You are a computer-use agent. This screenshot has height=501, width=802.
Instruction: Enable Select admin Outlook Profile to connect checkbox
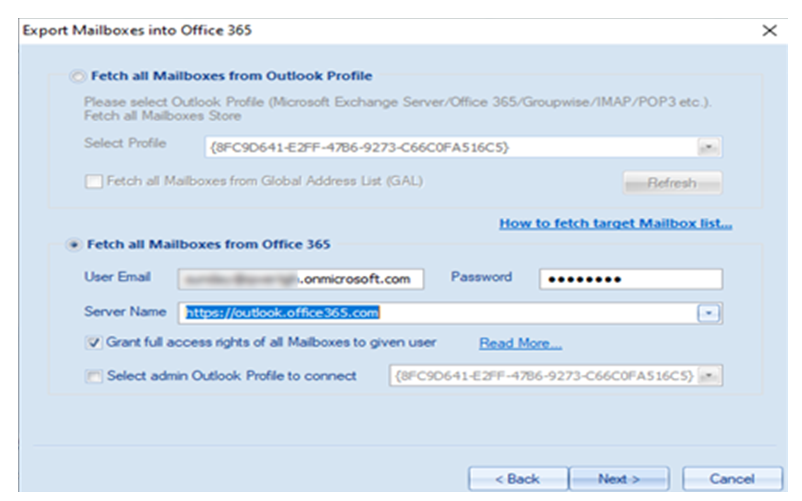click(x=94, y=376)
